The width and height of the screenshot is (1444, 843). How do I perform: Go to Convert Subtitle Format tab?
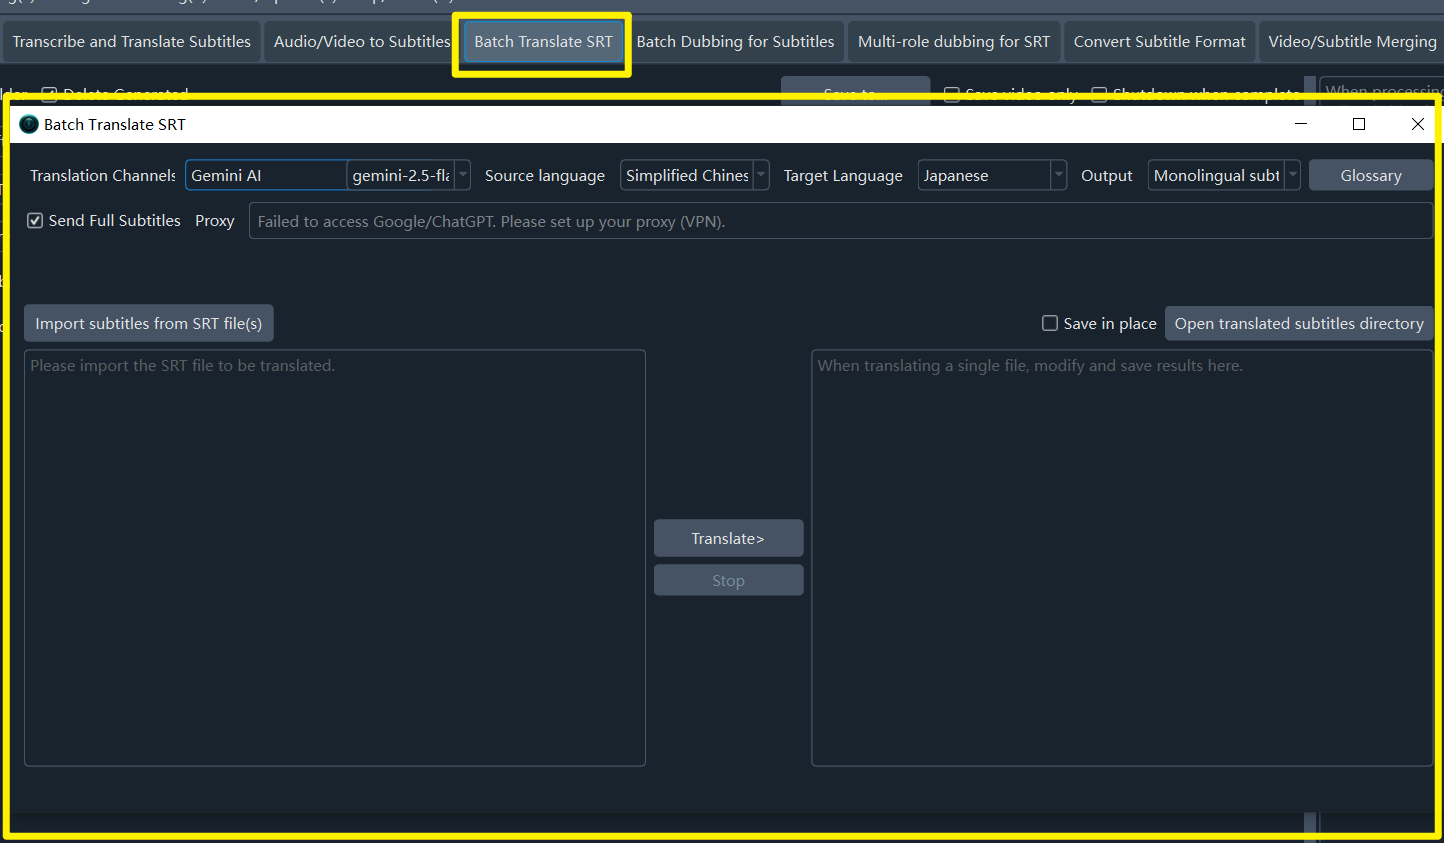click(1159, 42)
